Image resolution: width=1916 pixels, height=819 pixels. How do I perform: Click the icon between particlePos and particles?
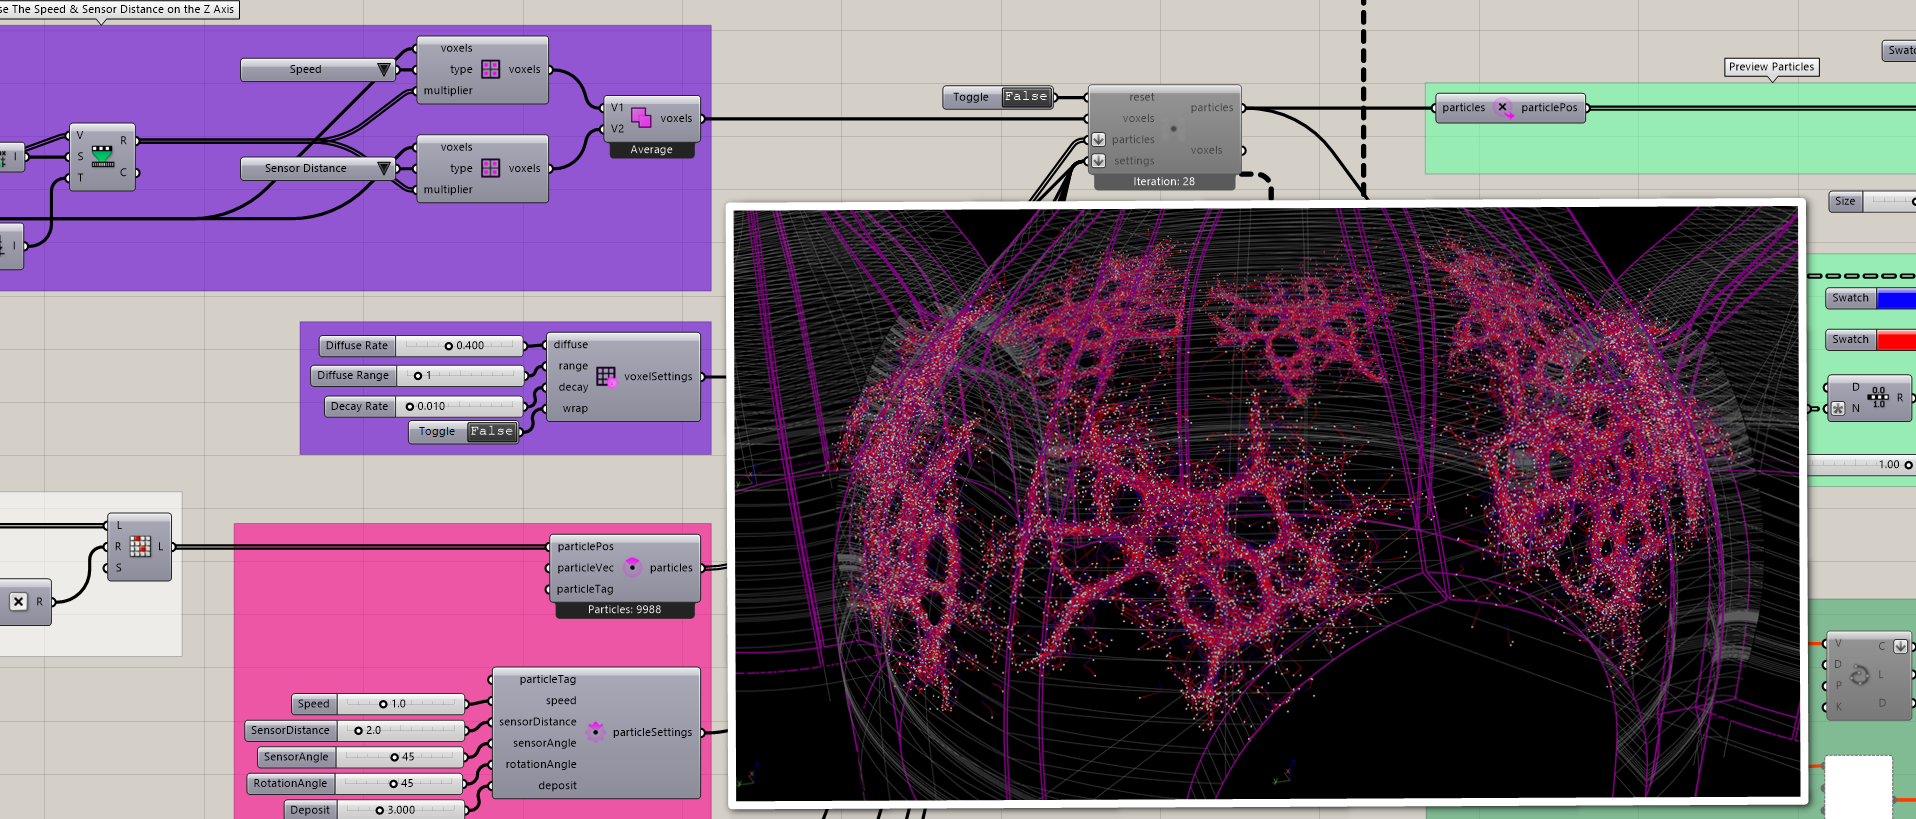point(632,567)
